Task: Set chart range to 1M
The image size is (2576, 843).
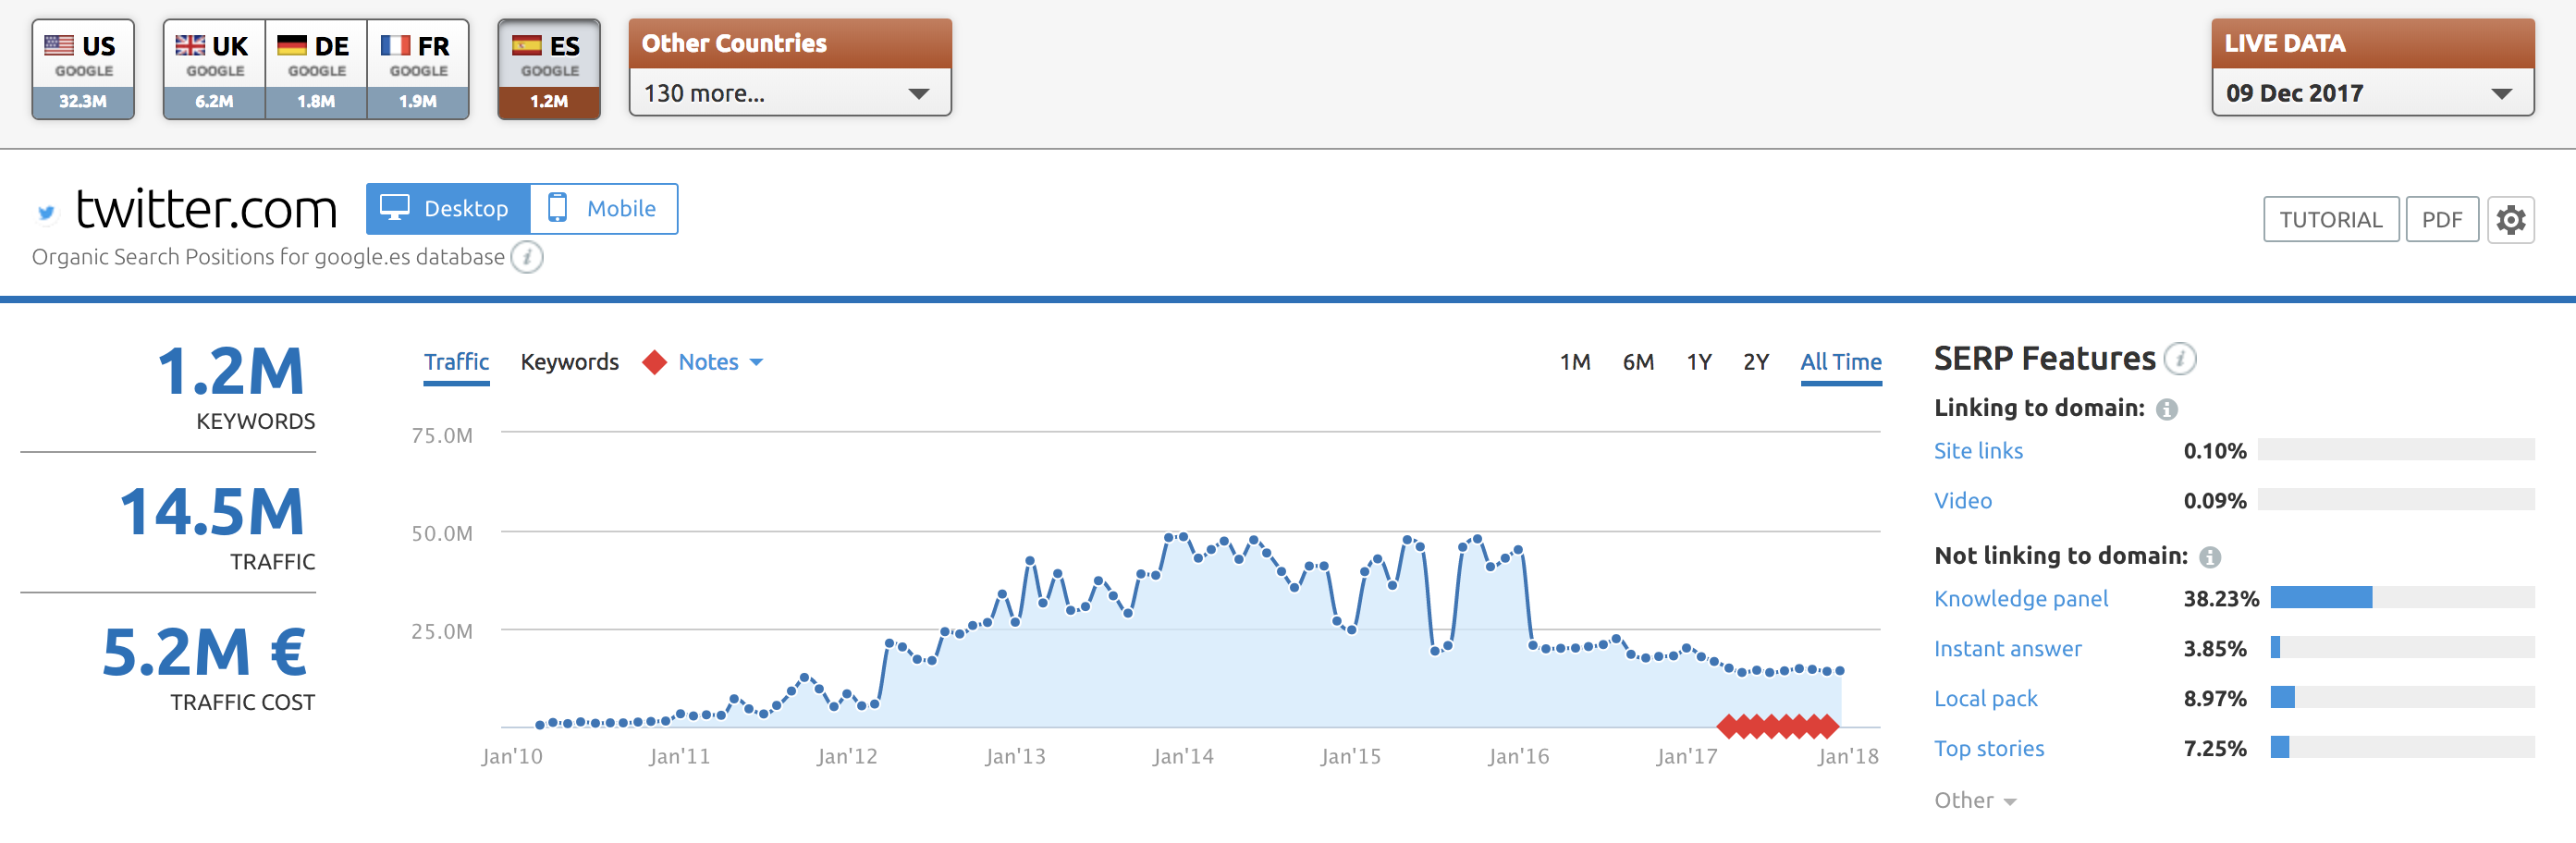Action: click(x=1575, y=362)
